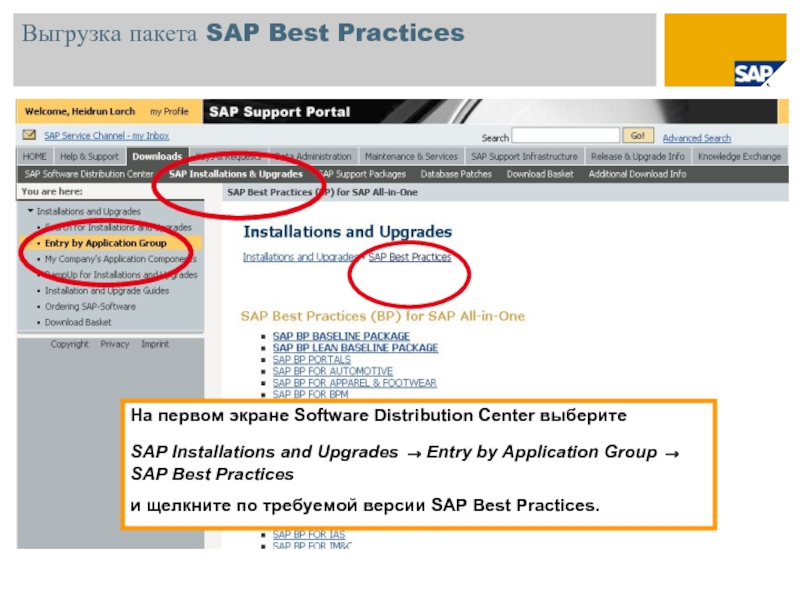This screenshot has width=800, height=600.
Task: Open the SAP BP FOR IAS link
Action: (x=309, y=534)
